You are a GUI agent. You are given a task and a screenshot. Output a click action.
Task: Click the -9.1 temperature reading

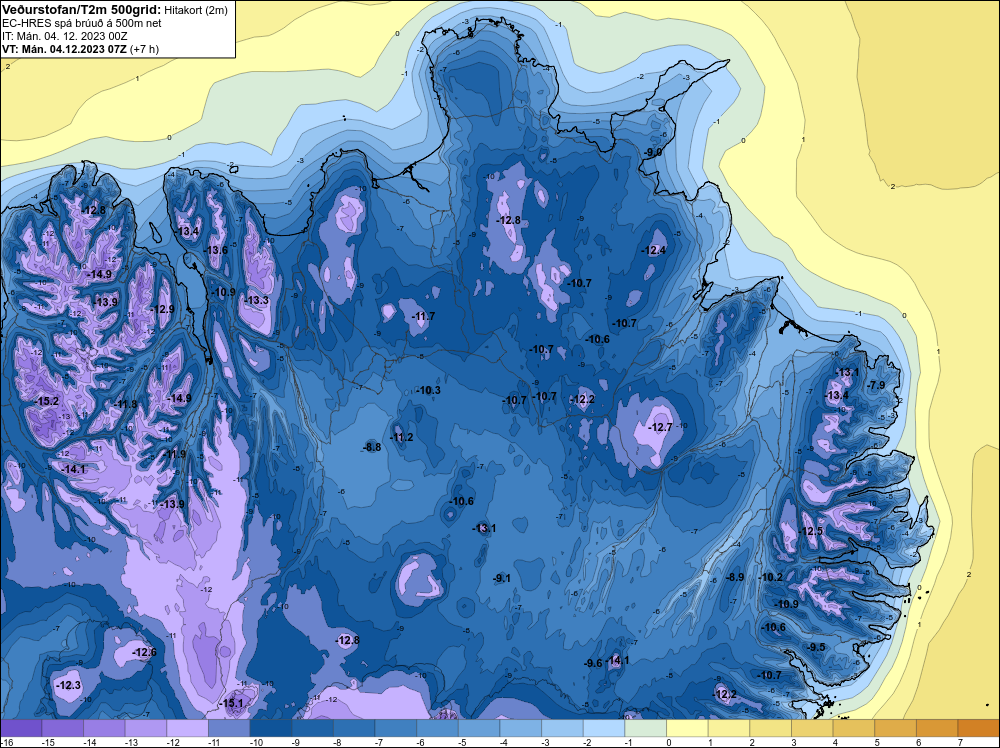point(503,578)
